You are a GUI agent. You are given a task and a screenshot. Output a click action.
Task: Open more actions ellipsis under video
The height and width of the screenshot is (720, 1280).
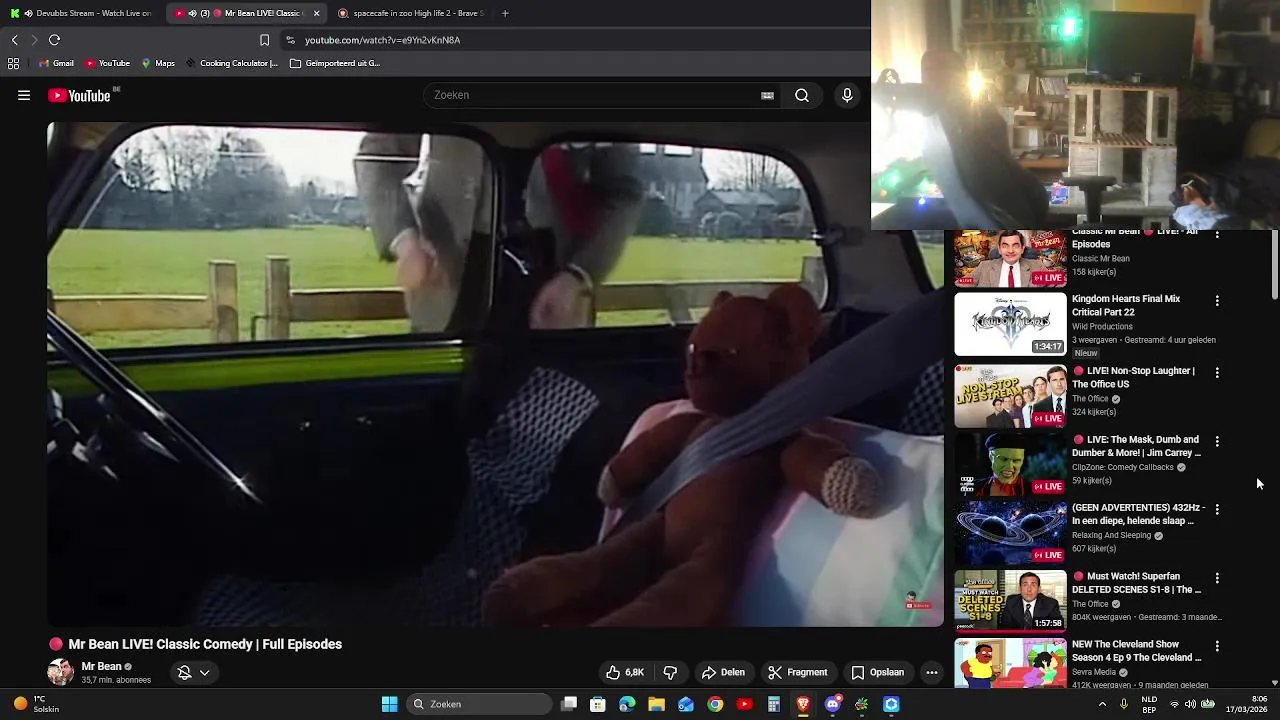pos(932,673)
